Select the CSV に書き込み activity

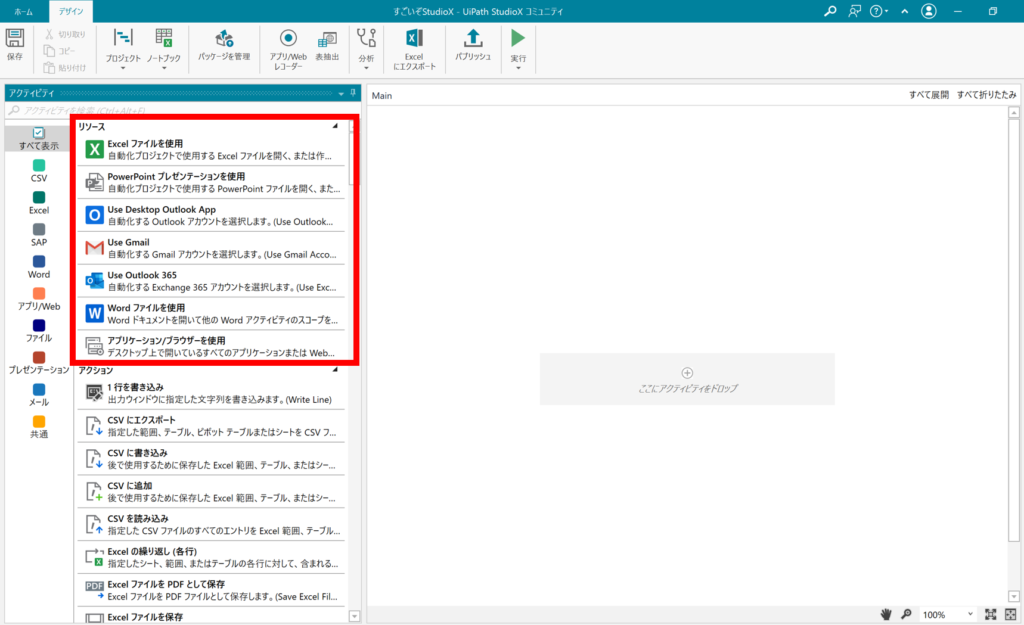pos(211,458)
